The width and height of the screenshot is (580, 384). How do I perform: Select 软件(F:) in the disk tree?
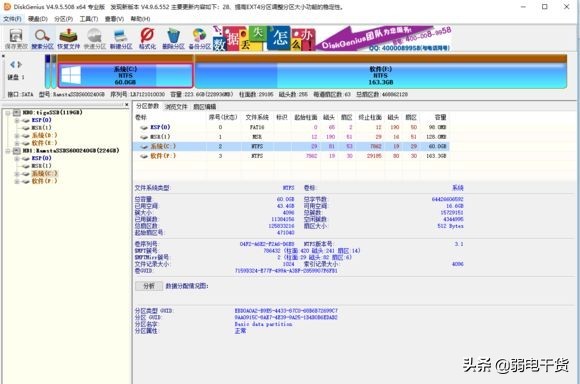44,181
